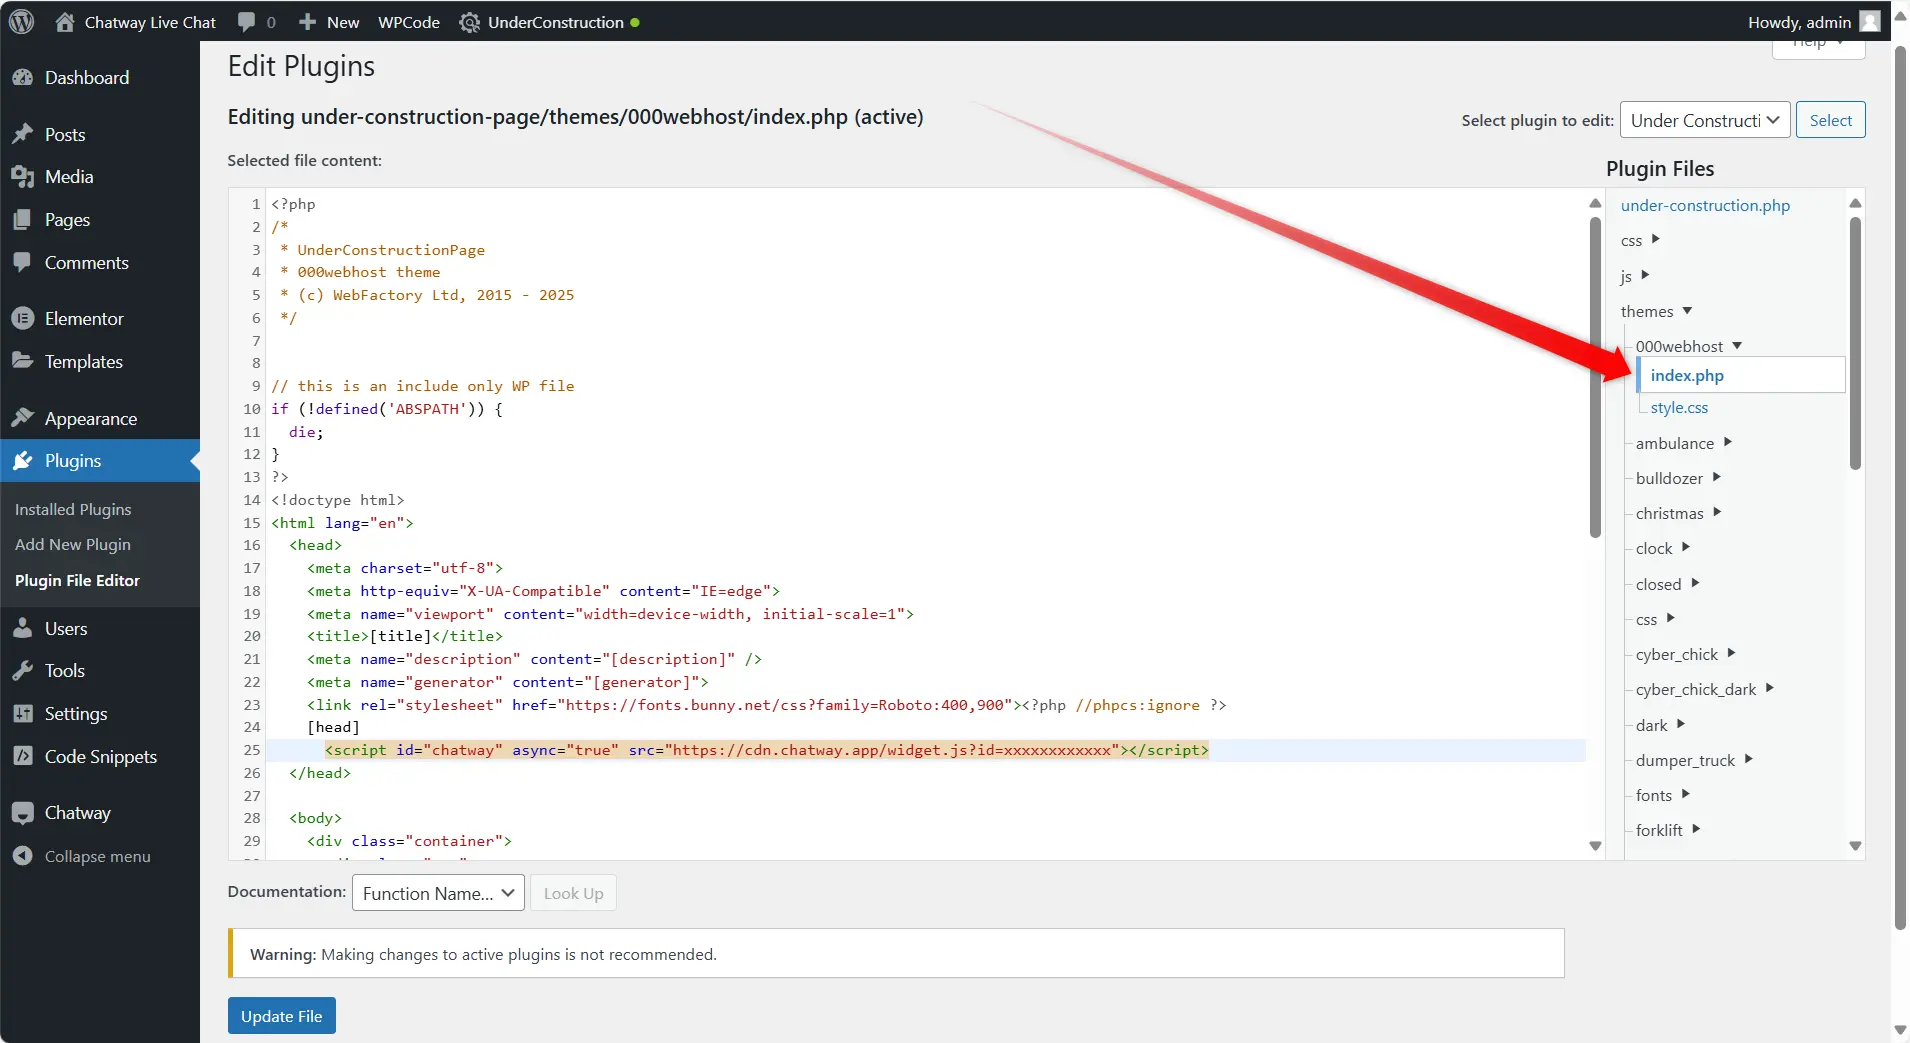This screenshot has width=1910, height=1043.
Task: Expand the cyber_chick_dark folder
Action: [x=1770, y=688]
